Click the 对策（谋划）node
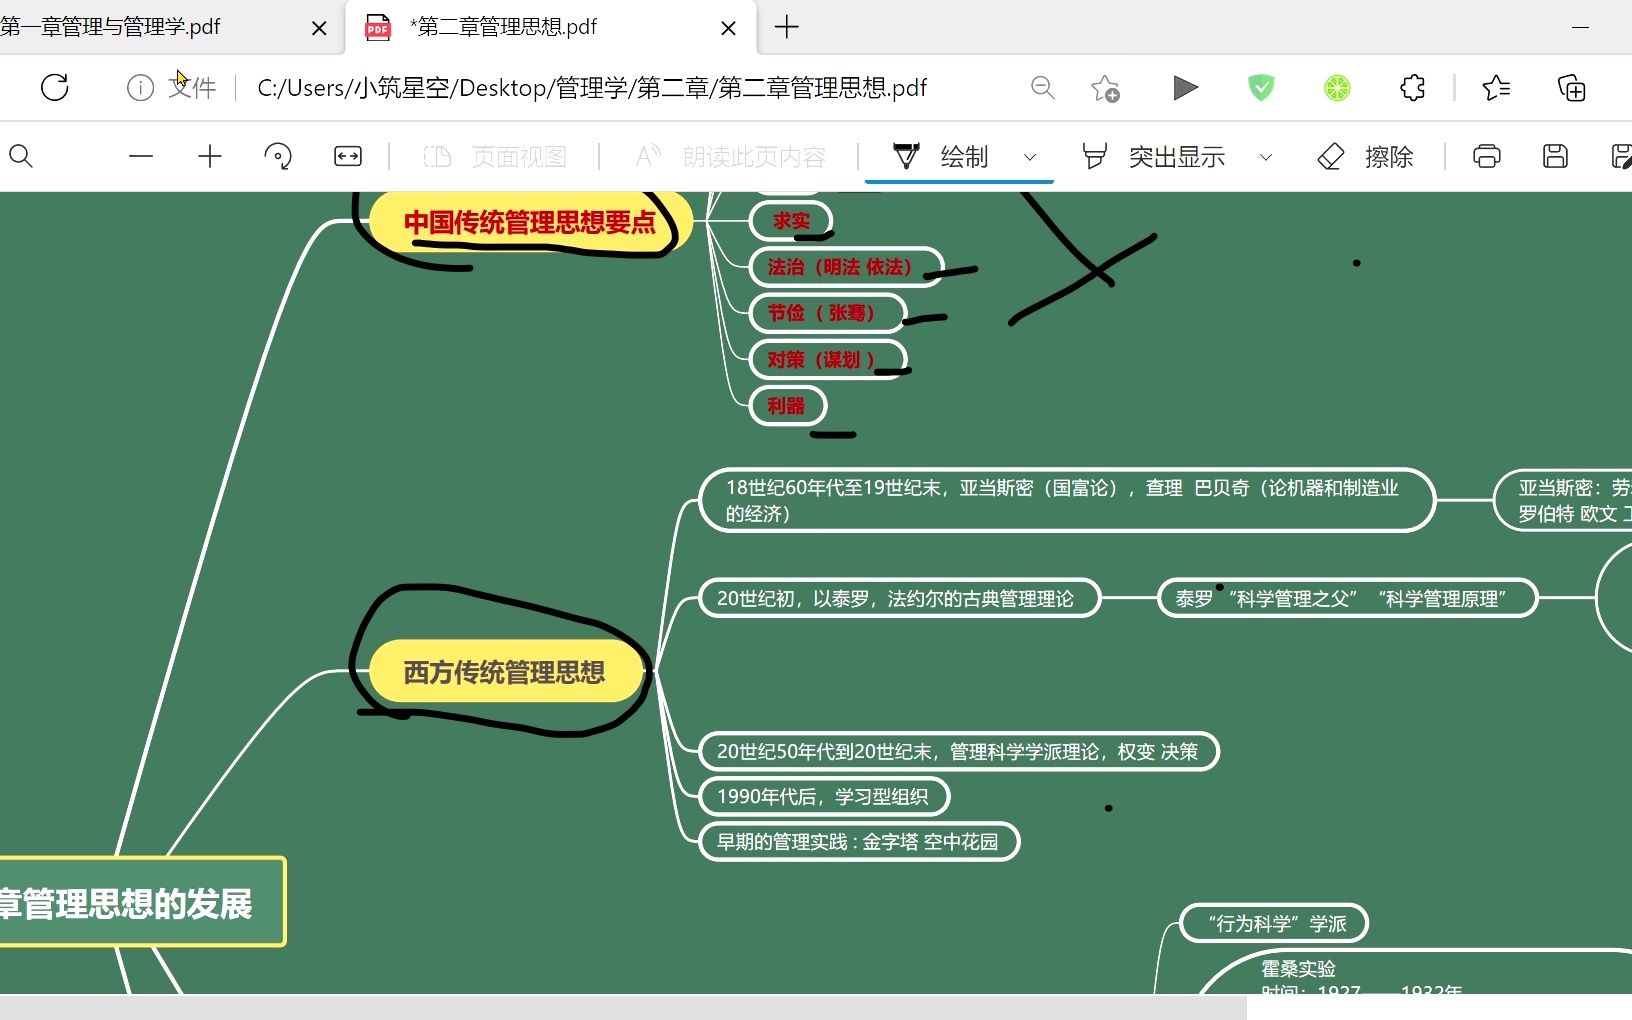Screen dimensions: 1632x1020 point(827,360)
